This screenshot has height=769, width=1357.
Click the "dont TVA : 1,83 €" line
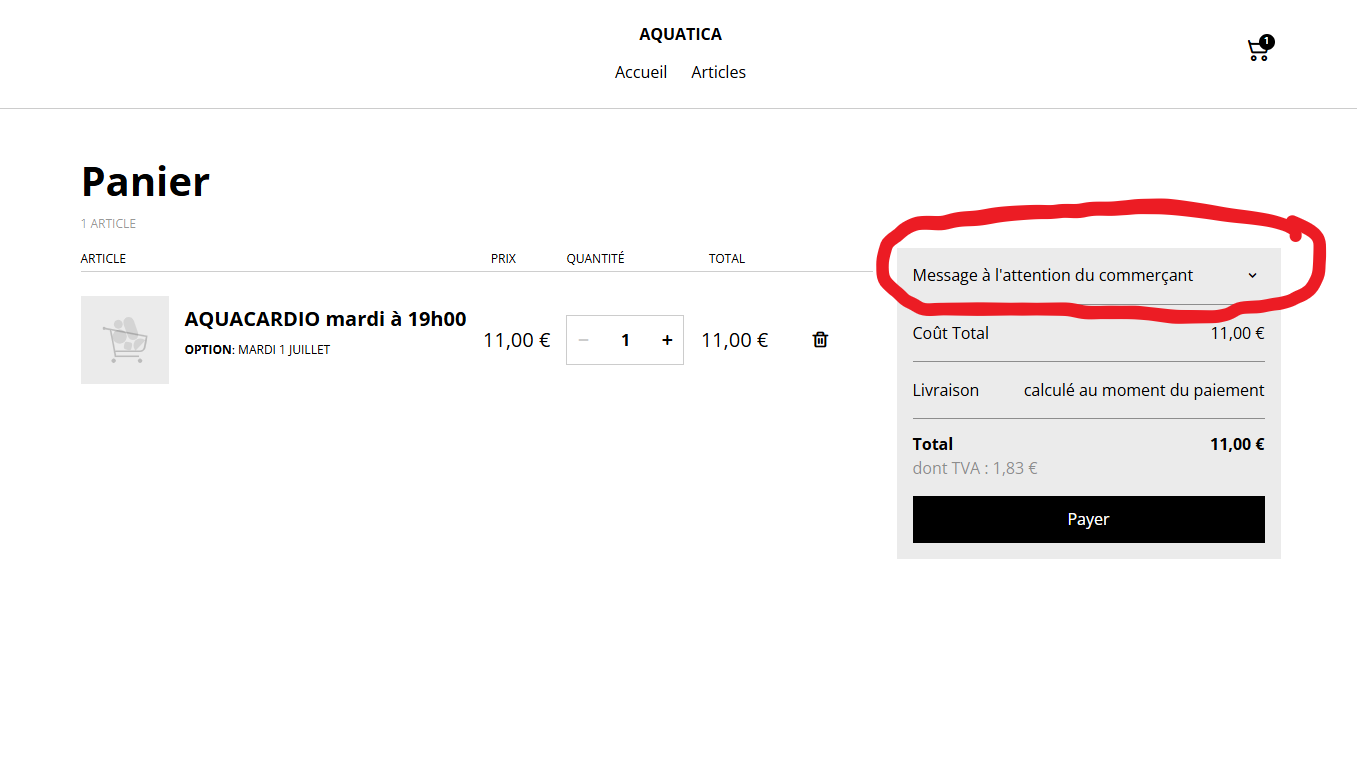coord(975,468)
